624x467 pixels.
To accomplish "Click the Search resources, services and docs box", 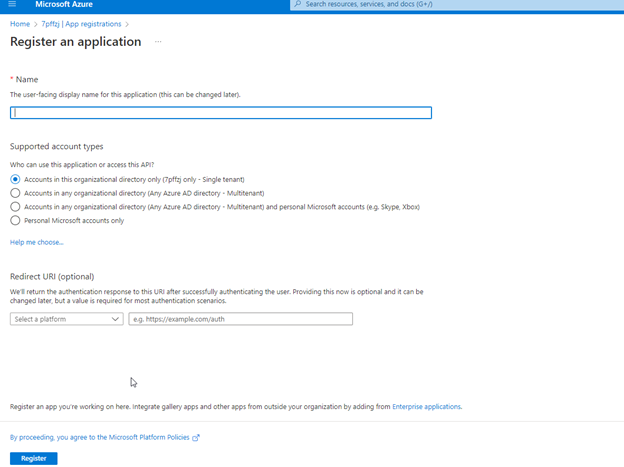I will coord(457,4).
